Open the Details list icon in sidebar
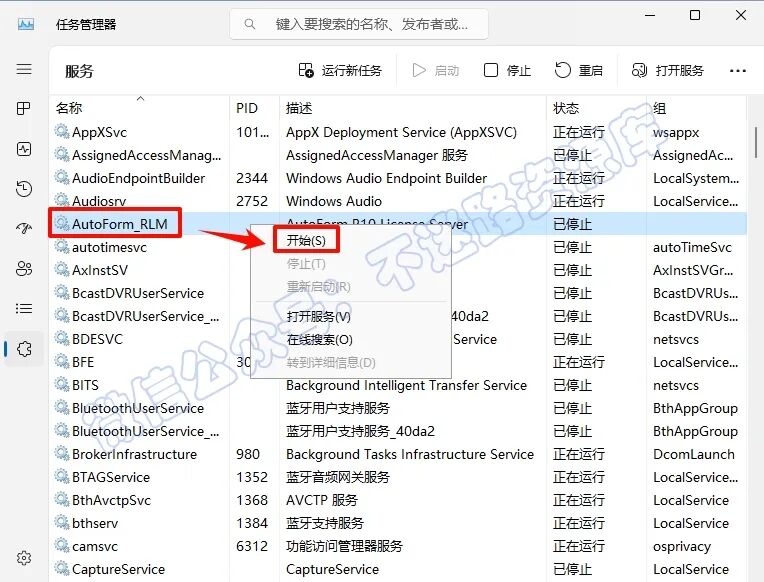Screen dimensions: 764x582 [x=24, y=309]
